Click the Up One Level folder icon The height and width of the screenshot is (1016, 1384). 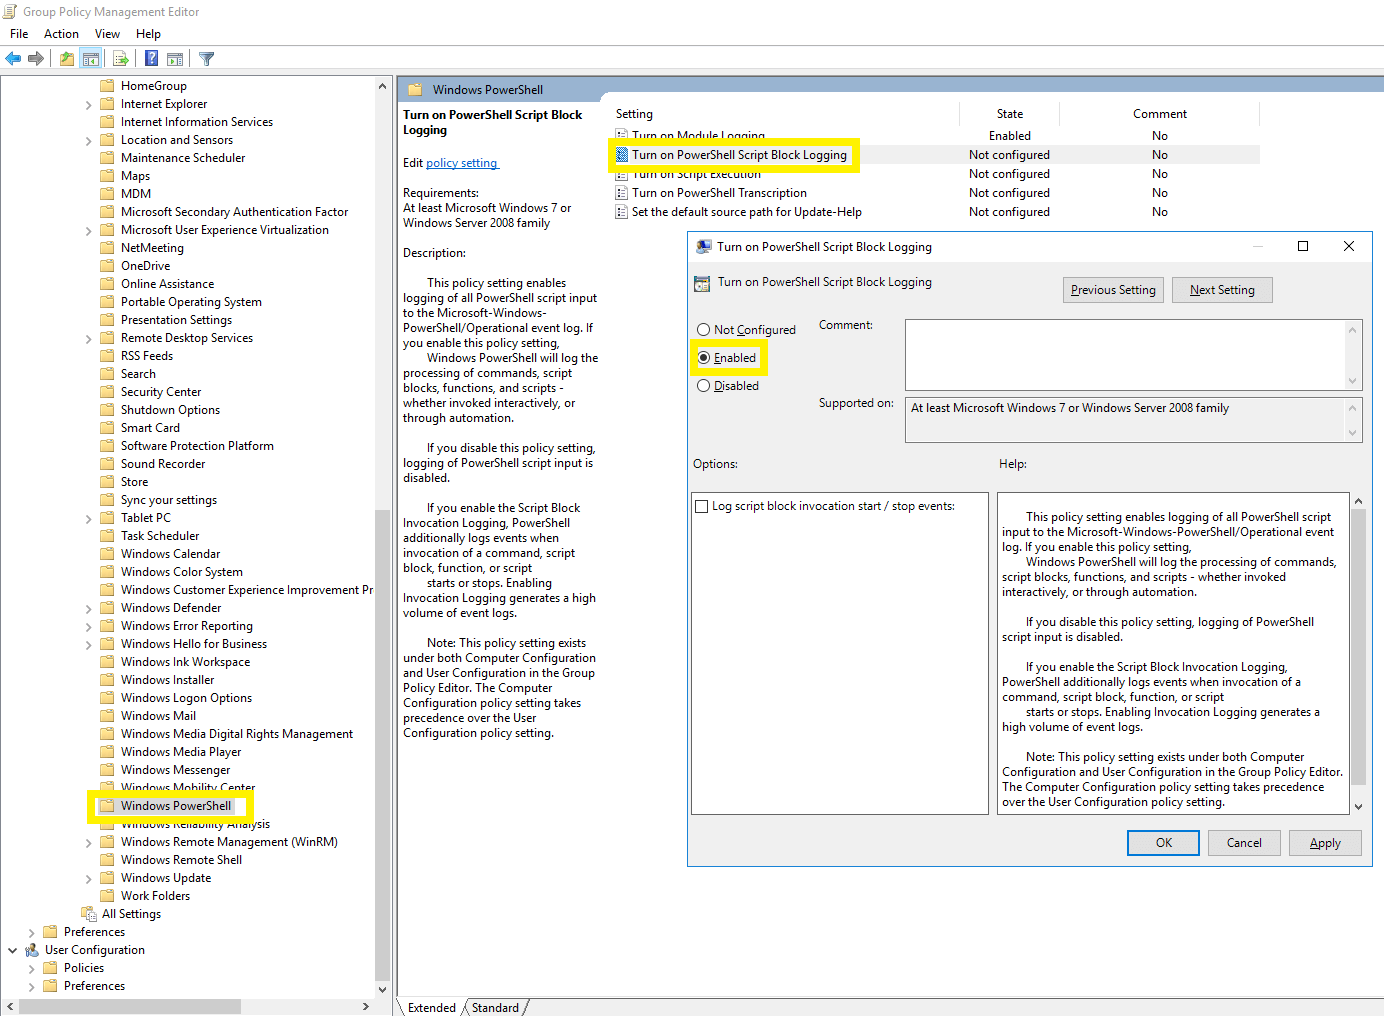coord(65,58)
